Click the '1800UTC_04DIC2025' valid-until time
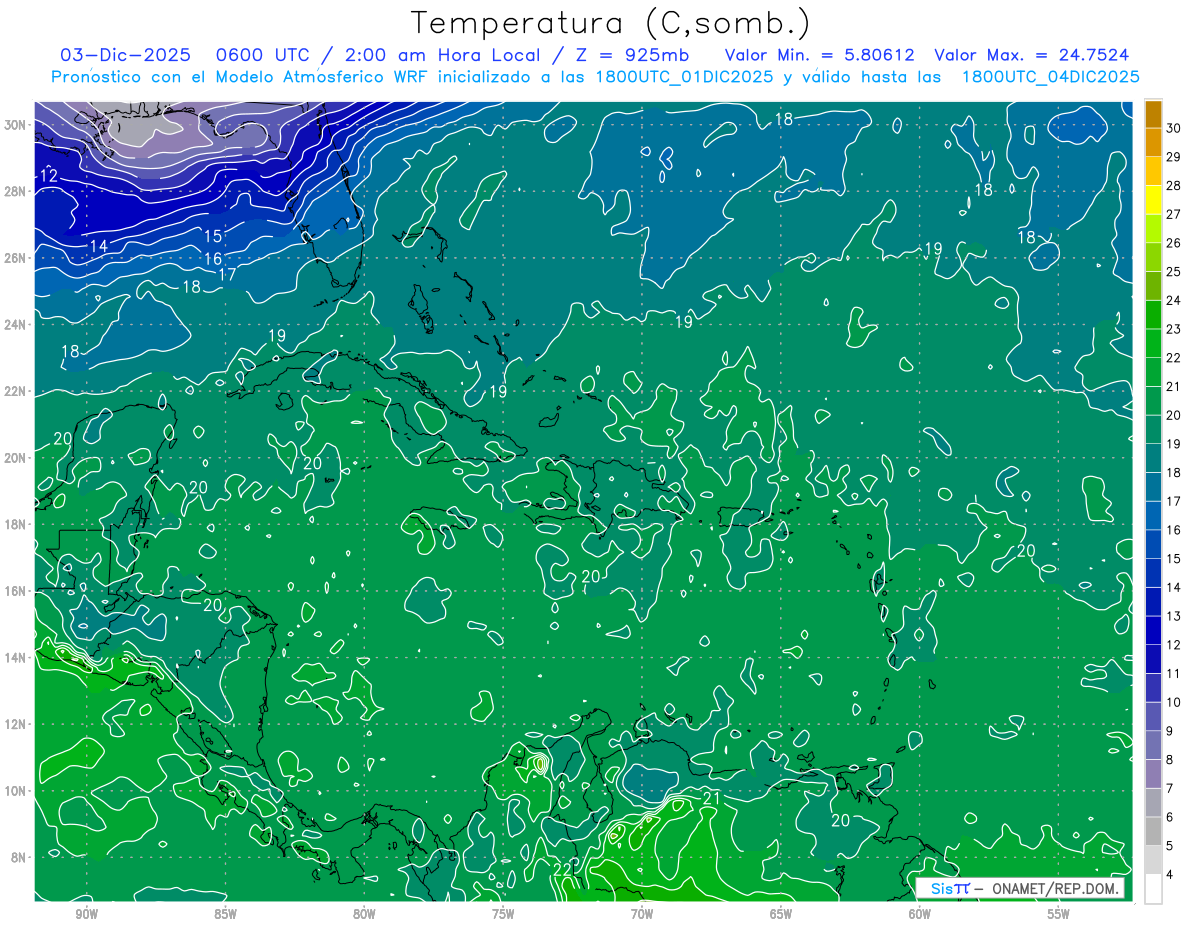Image resolution: width=1200 pixels, height=927 pixels. pos(1050,77)
